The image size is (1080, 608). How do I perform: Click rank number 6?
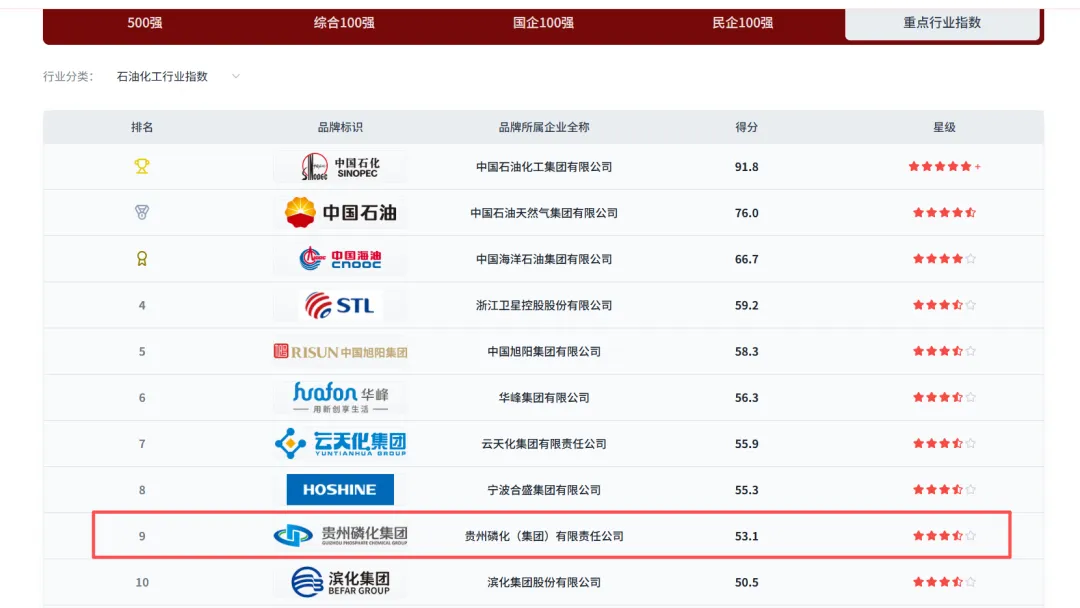point(142,397)
